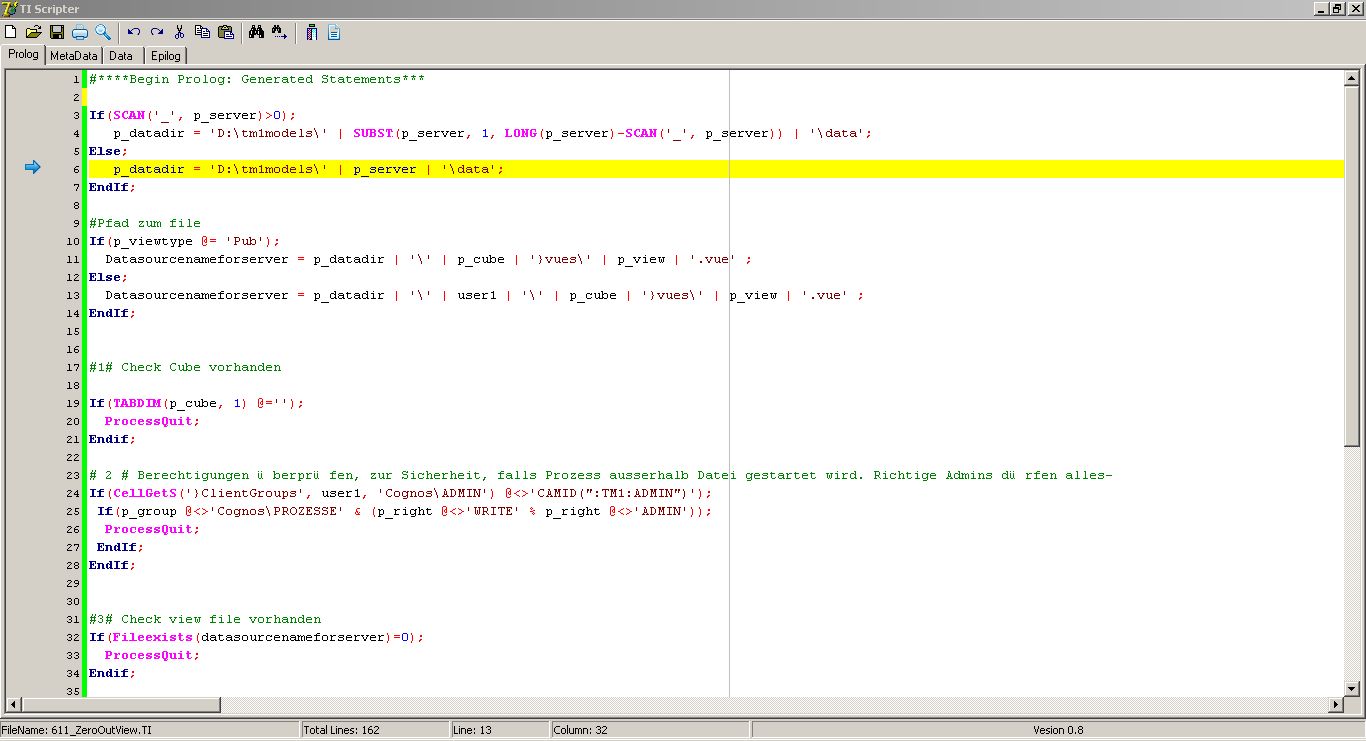Minimize the TI Scripter window
The width and height of the screenshot is (1366, 741).
1319,8
